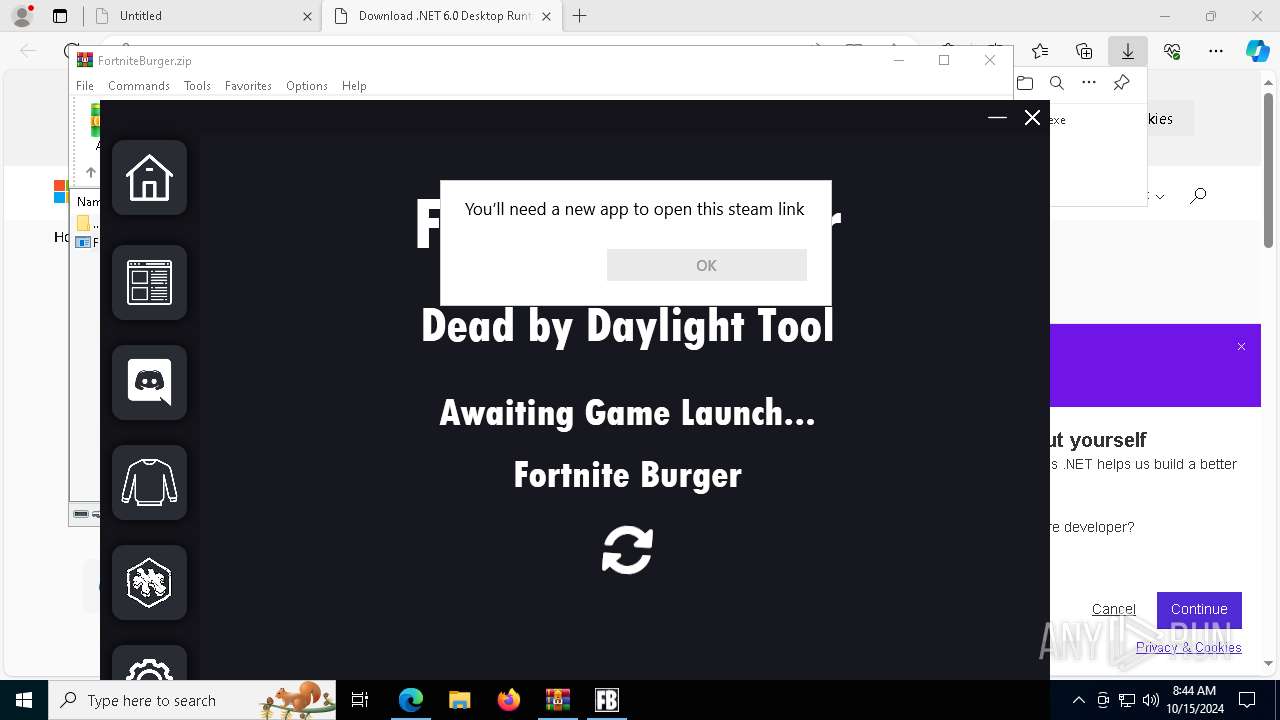Switch to WinRAR on the taskbar
The image size is (1280, 720).
tap(557, 700)
